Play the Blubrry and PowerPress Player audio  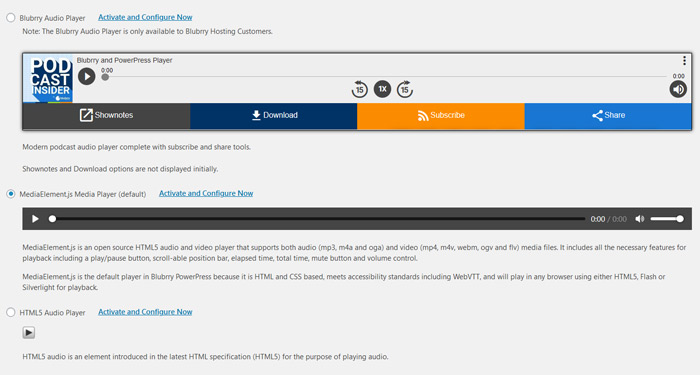tap(87, 76)
